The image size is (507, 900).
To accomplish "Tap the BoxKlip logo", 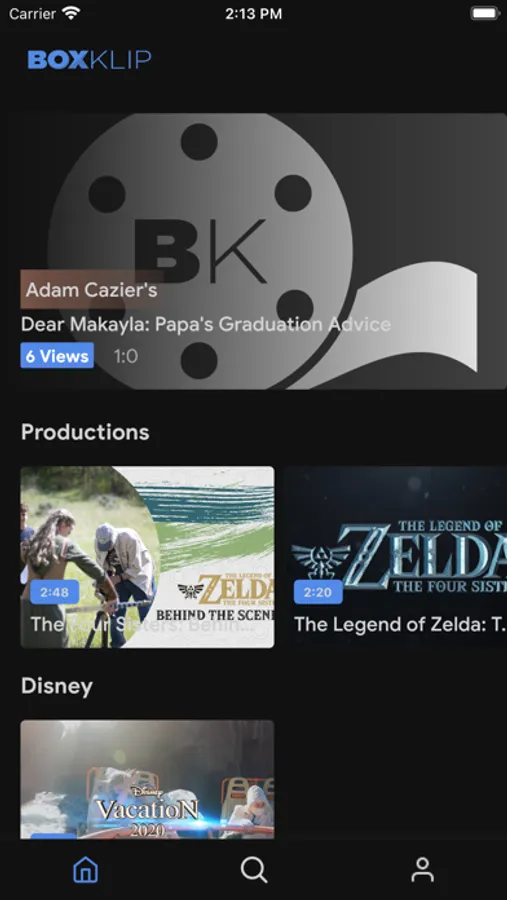I will pyautogui.click(x=90, y=60).
